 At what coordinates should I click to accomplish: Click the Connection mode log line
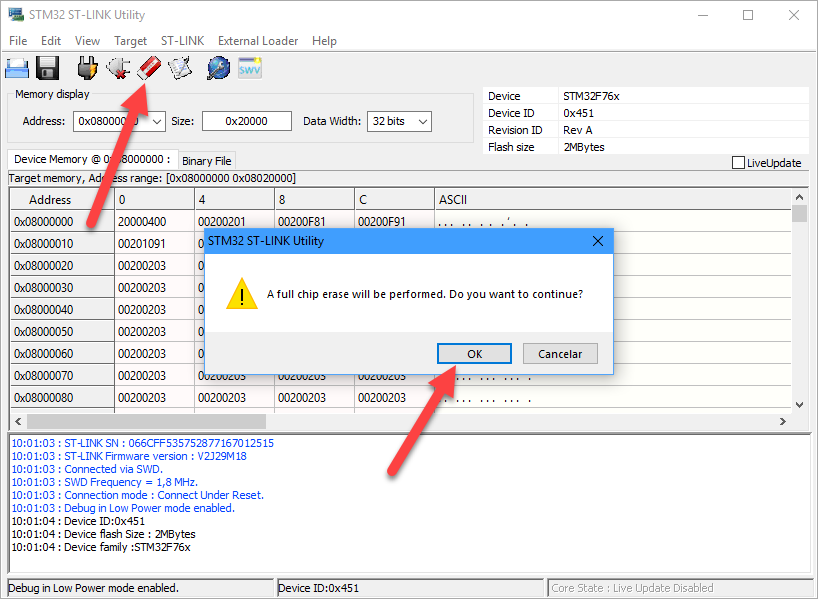click(138, 495)
